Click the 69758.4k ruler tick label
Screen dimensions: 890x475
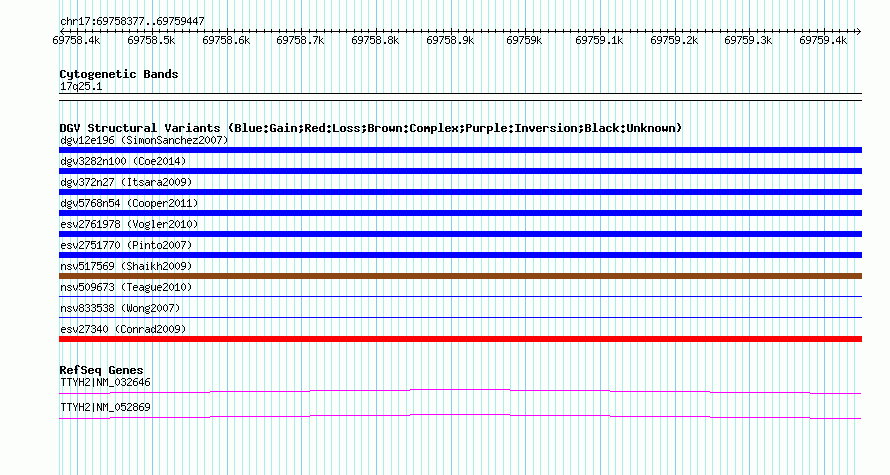point(76,40)
